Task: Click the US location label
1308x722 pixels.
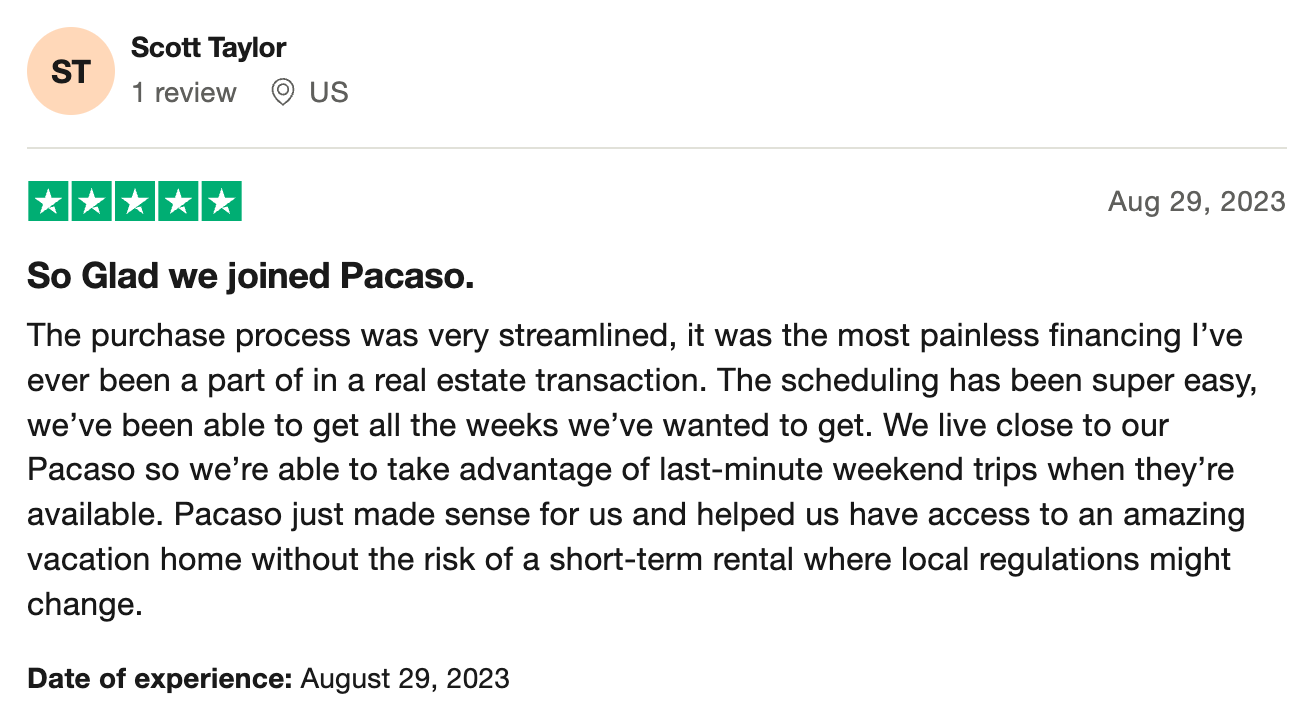Action: tap(328, 93)
